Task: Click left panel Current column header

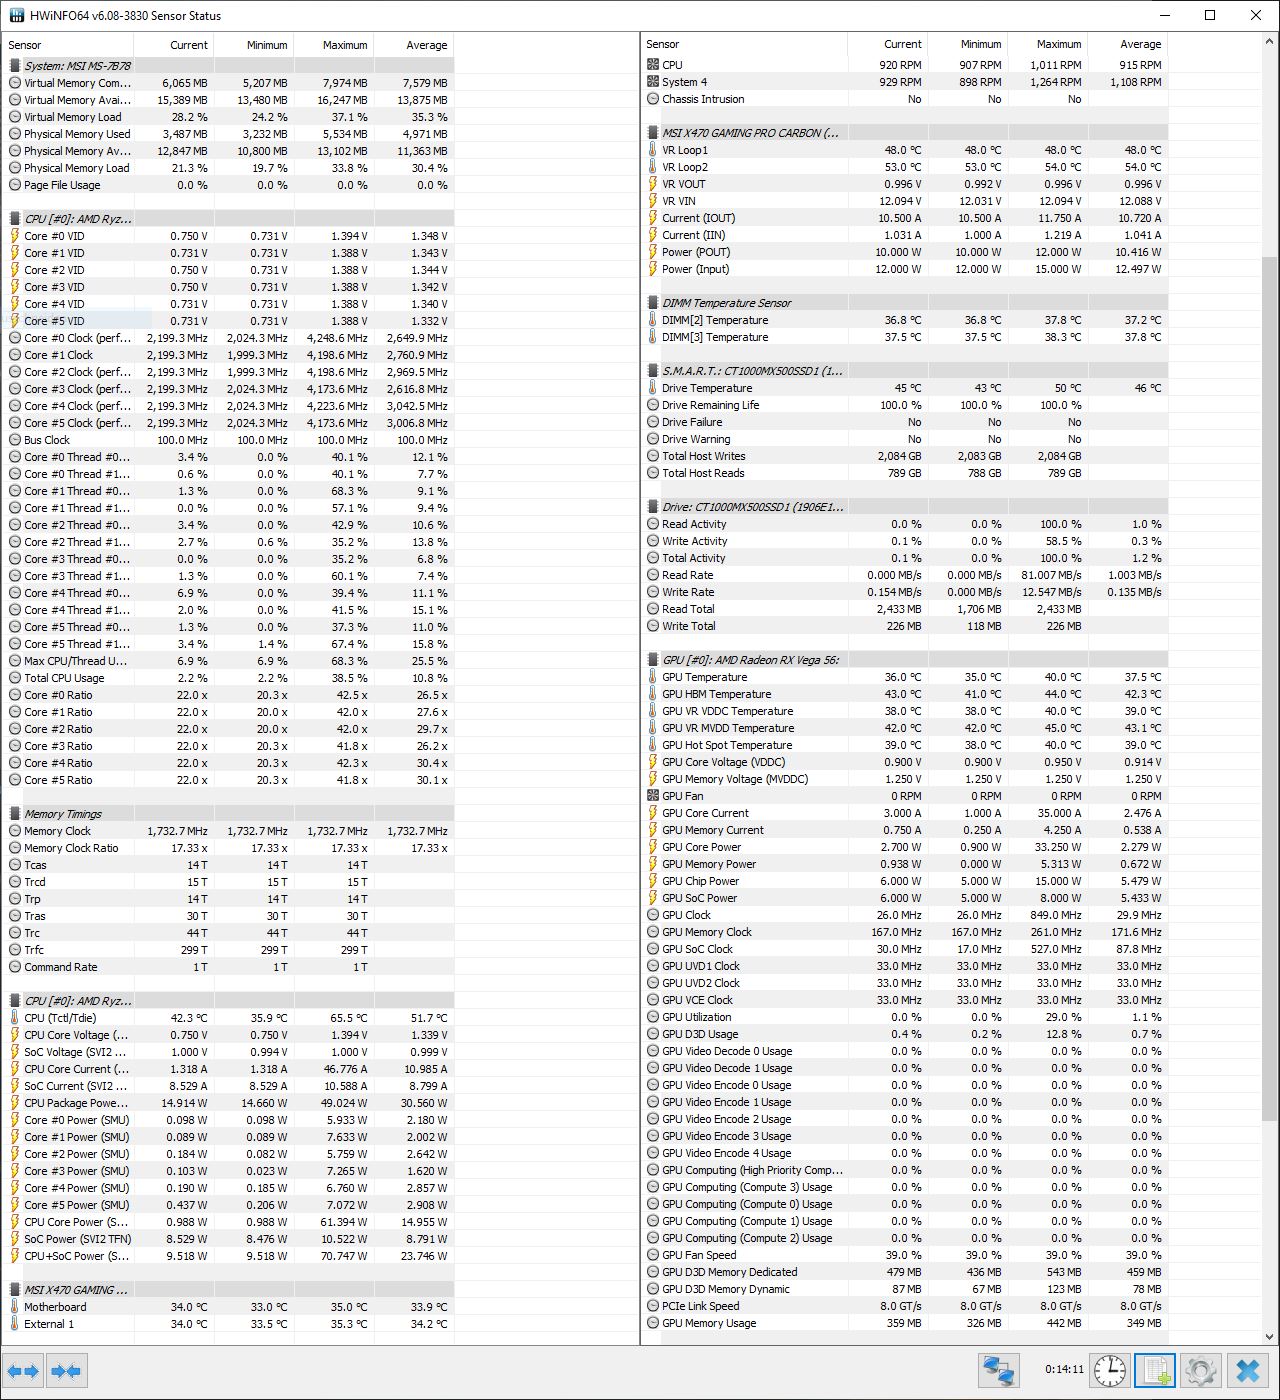Action: pyautogui.click(x=173, y=45)
